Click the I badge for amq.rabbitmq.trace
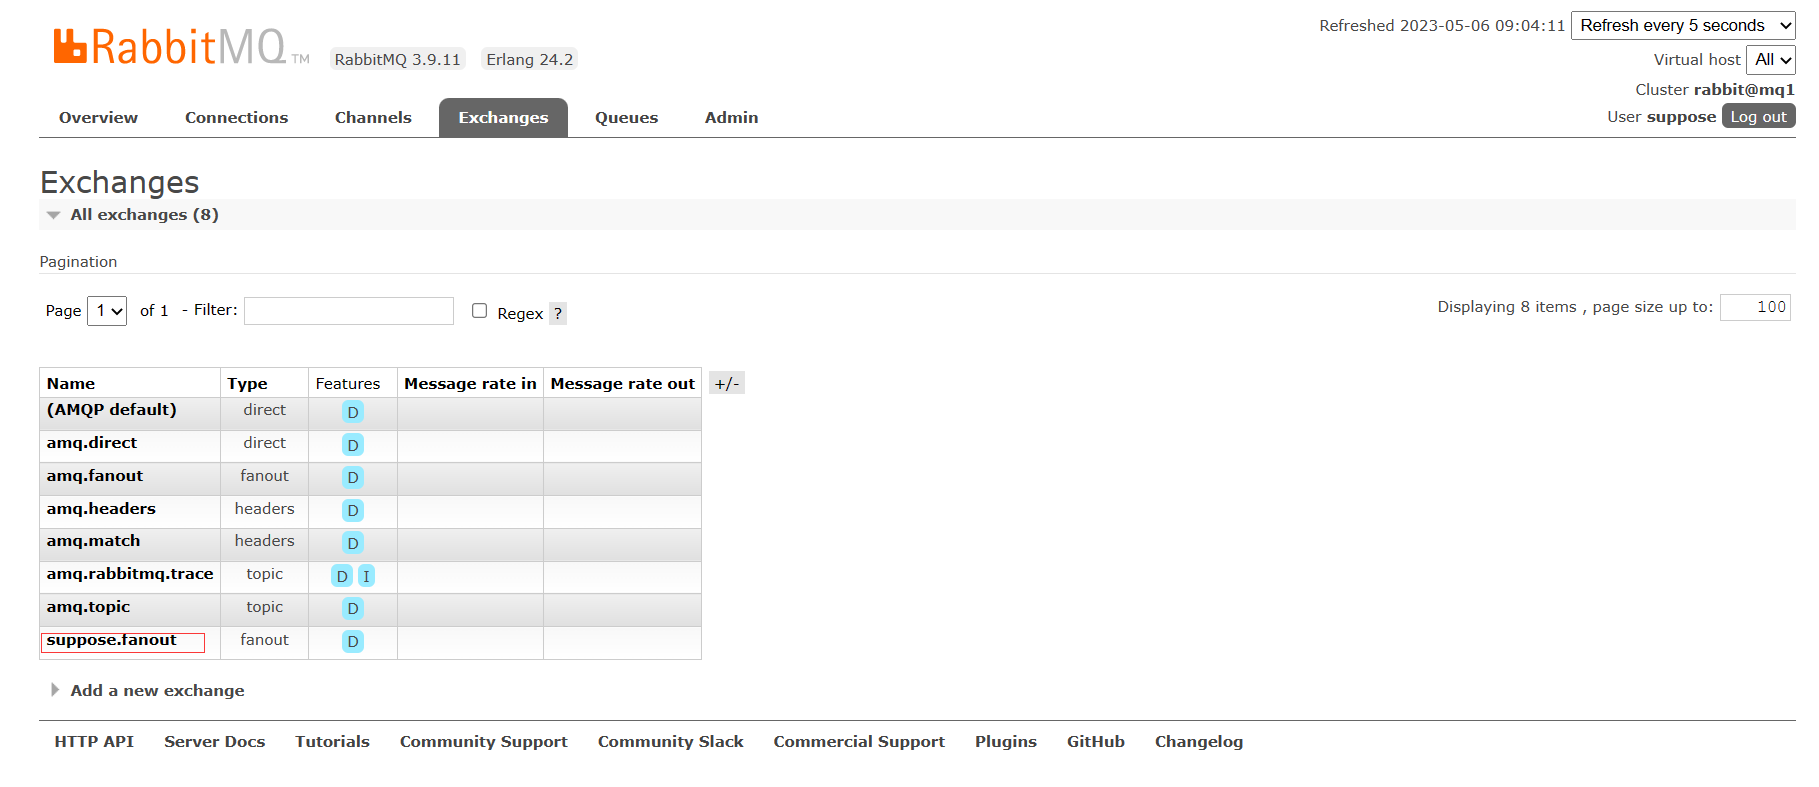The height and width of the screenshot is (787, 1819). tap(366, 576)
